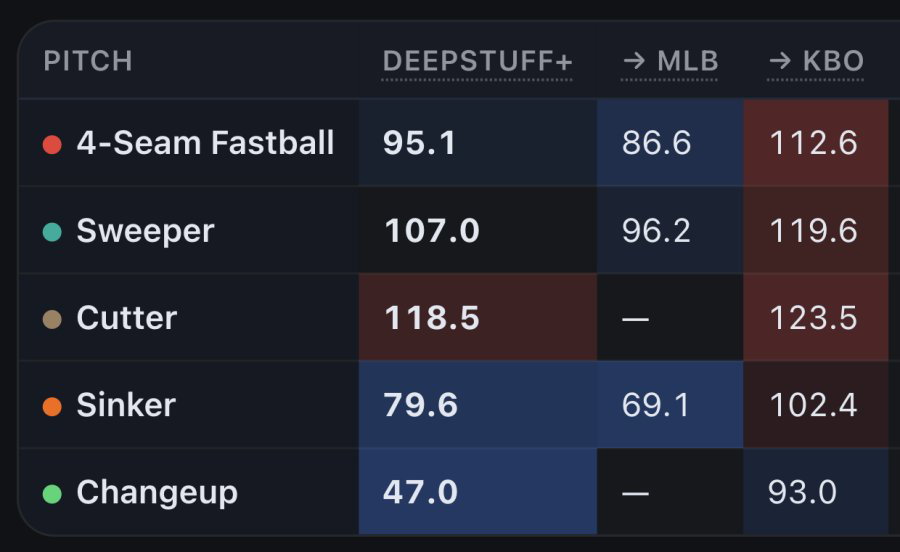
Task: Click the red 4-Seam Fastball dot
Action: click(x=52, y=145)
